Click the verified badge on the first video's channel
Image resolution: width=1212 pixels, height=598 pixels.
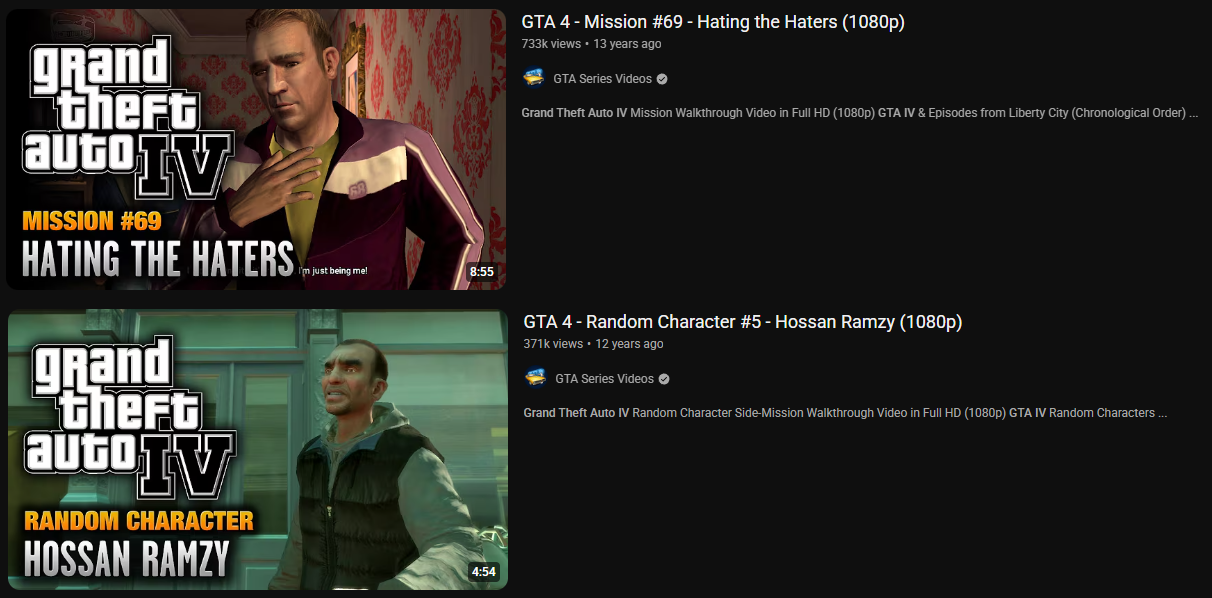click(x=662, y=79)
